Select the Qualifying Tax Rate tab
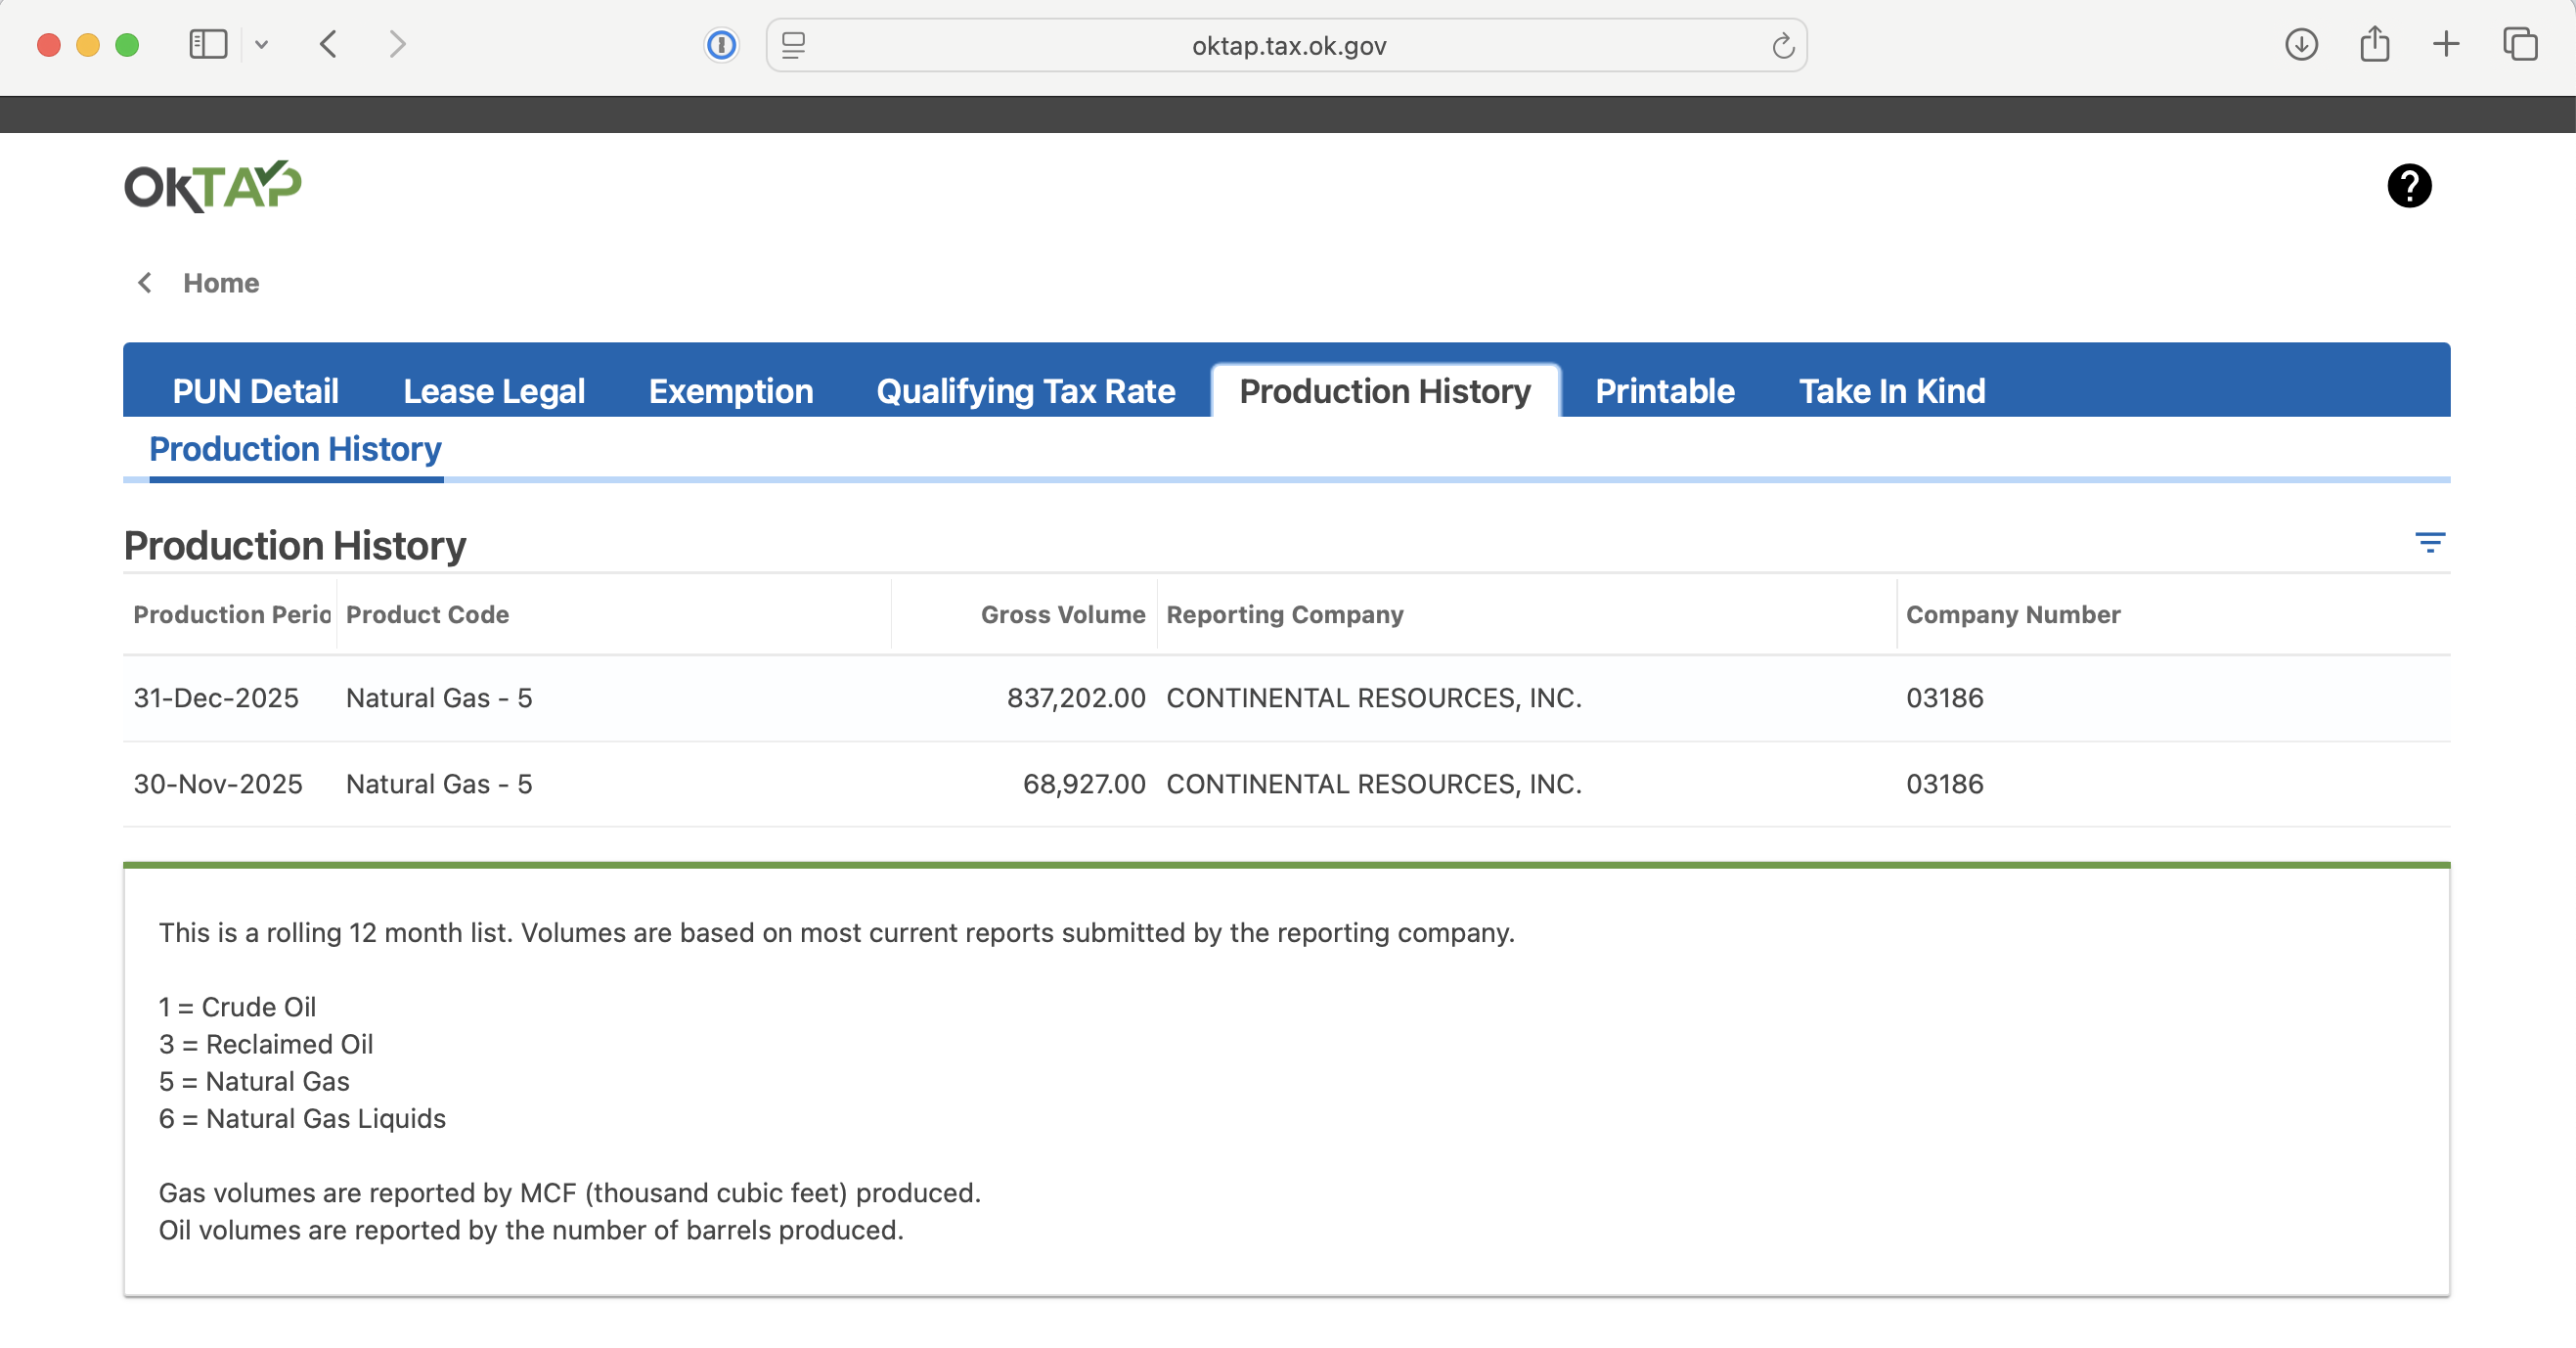The image size is (2576, 1348). point(1025,391)
